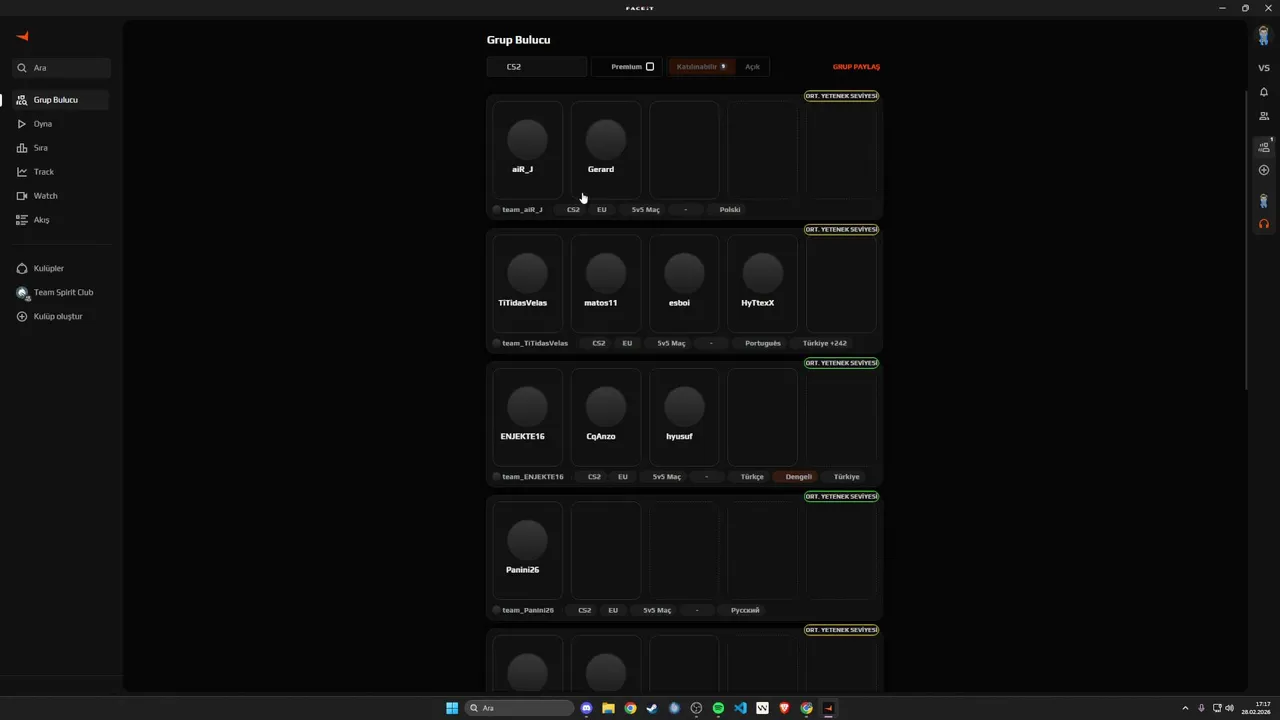Click the Team Spirit Club avatar icon
Screen dimensions: 1280x720
(22, 292)
